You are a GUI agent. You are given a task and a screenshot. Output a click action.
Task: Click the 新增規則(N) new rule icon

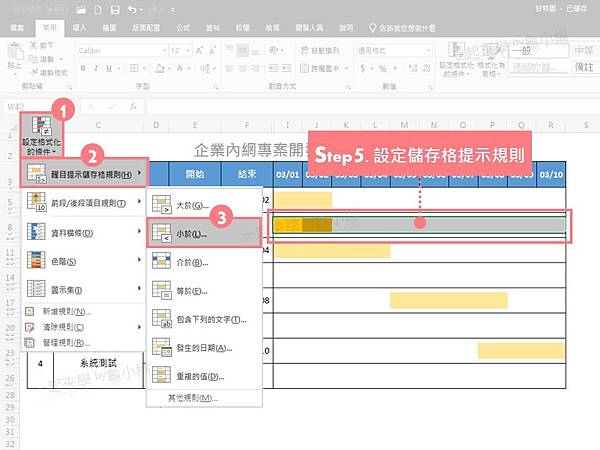(x=30, y=311)
